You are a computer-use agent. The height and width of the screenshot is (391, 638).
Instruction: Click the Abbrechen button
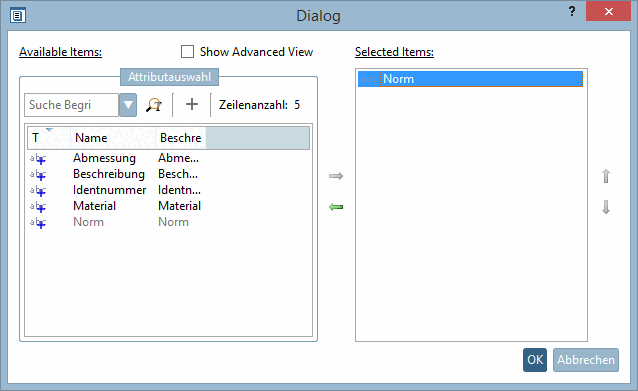[x=586, y=360]
